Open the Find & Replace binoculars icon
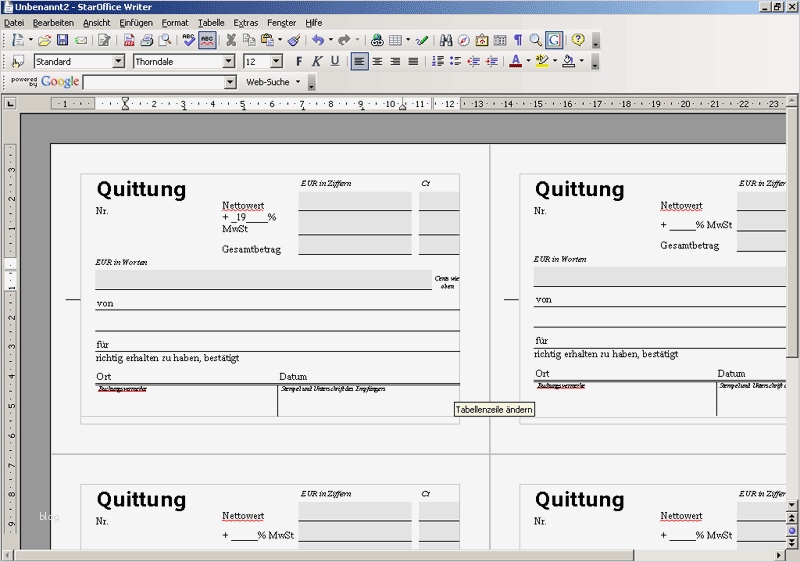Viewport: 800px width, 562px height. (445, 41)
